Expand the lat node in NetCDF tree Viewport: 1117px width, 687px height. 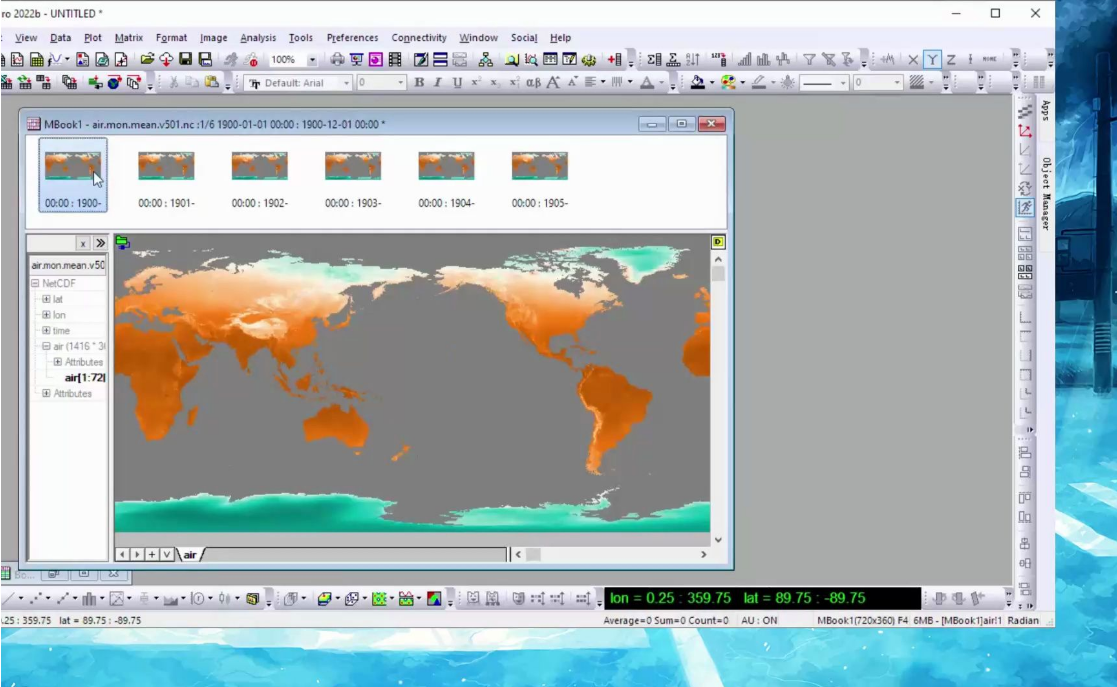click(46, 299)
